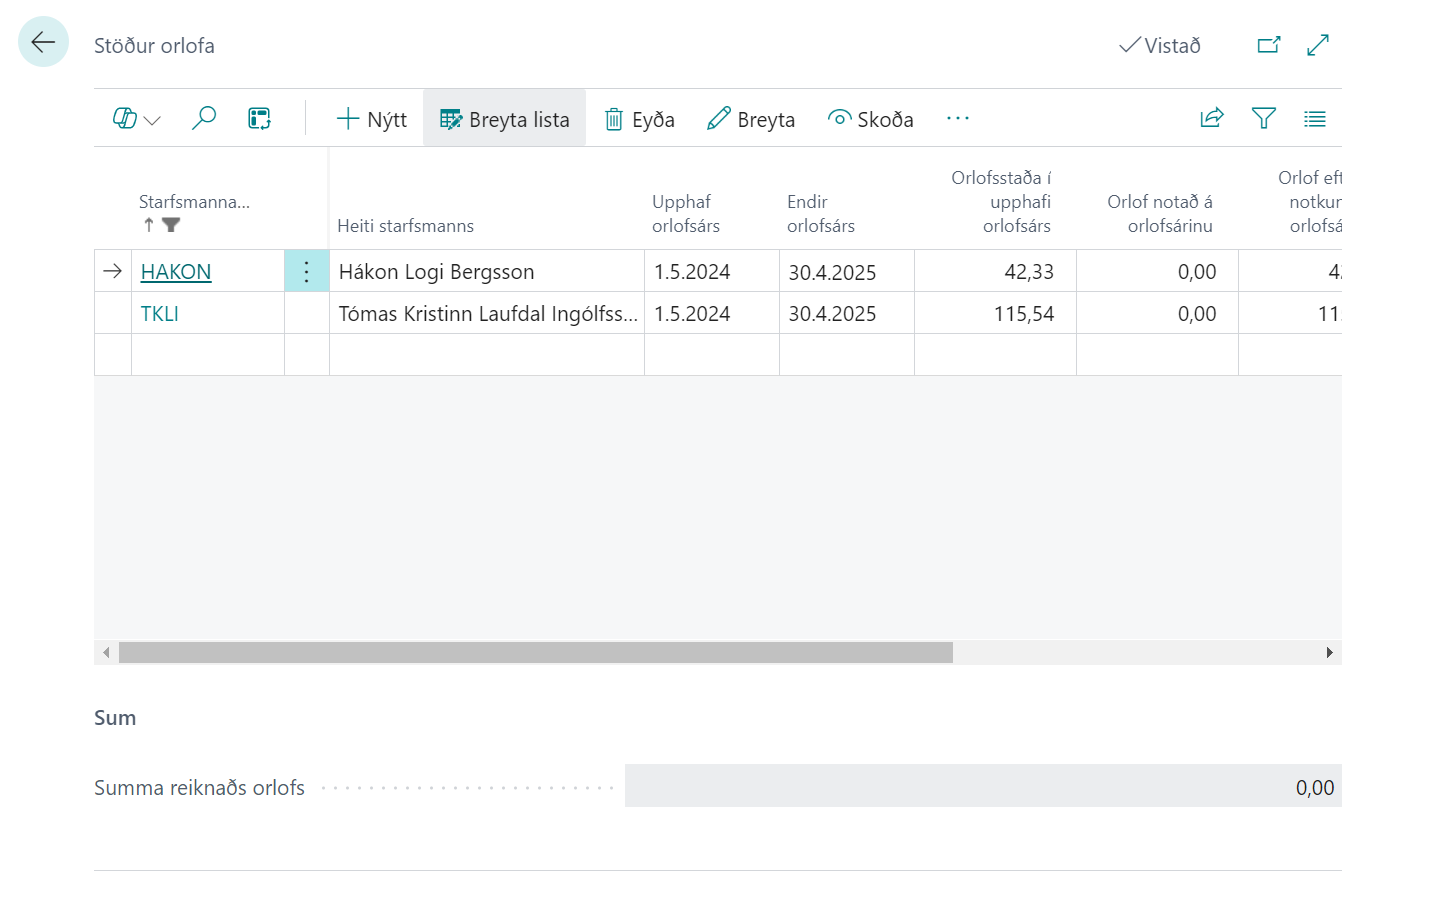Click Breyta to edit the record

point(751,119)
